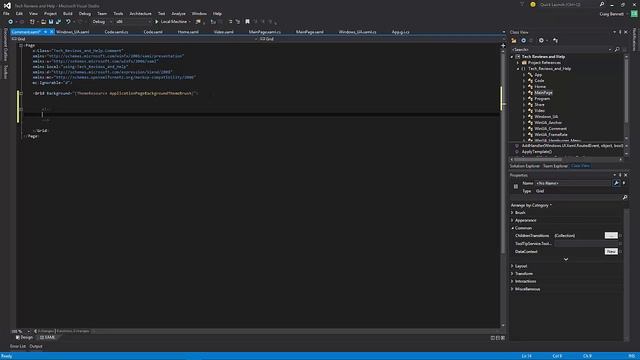Toggle the bookmark icon in the toolbar

point(247,22)
